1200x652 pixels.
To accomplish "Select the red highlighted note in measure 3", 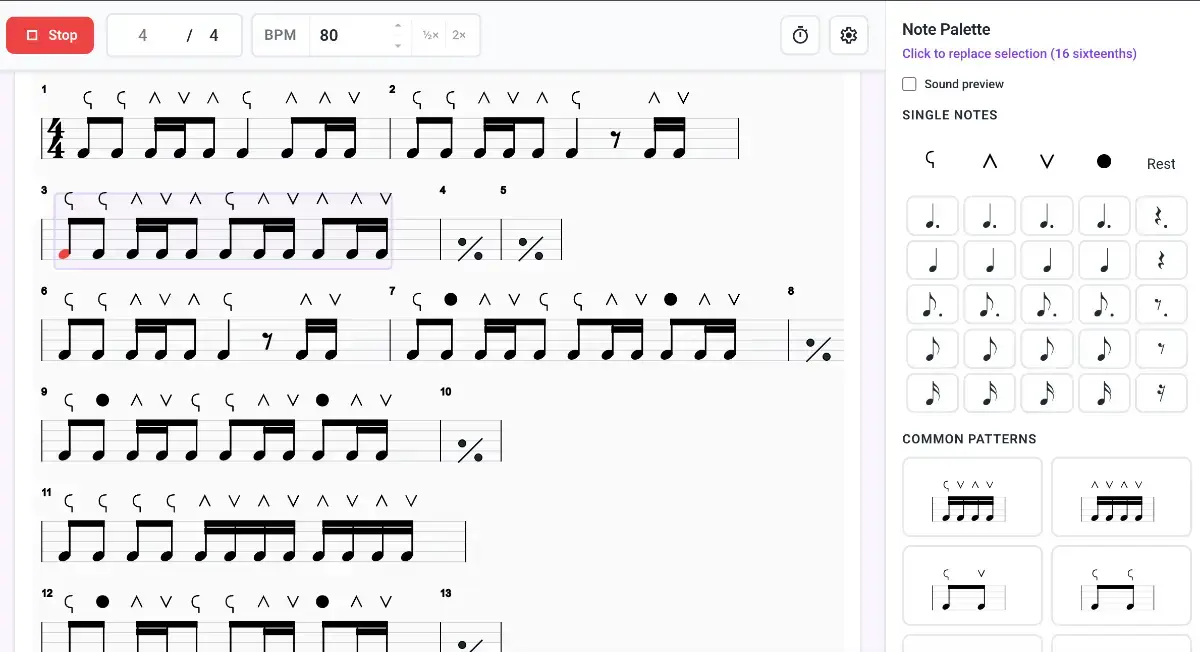I will click(65, 254).
